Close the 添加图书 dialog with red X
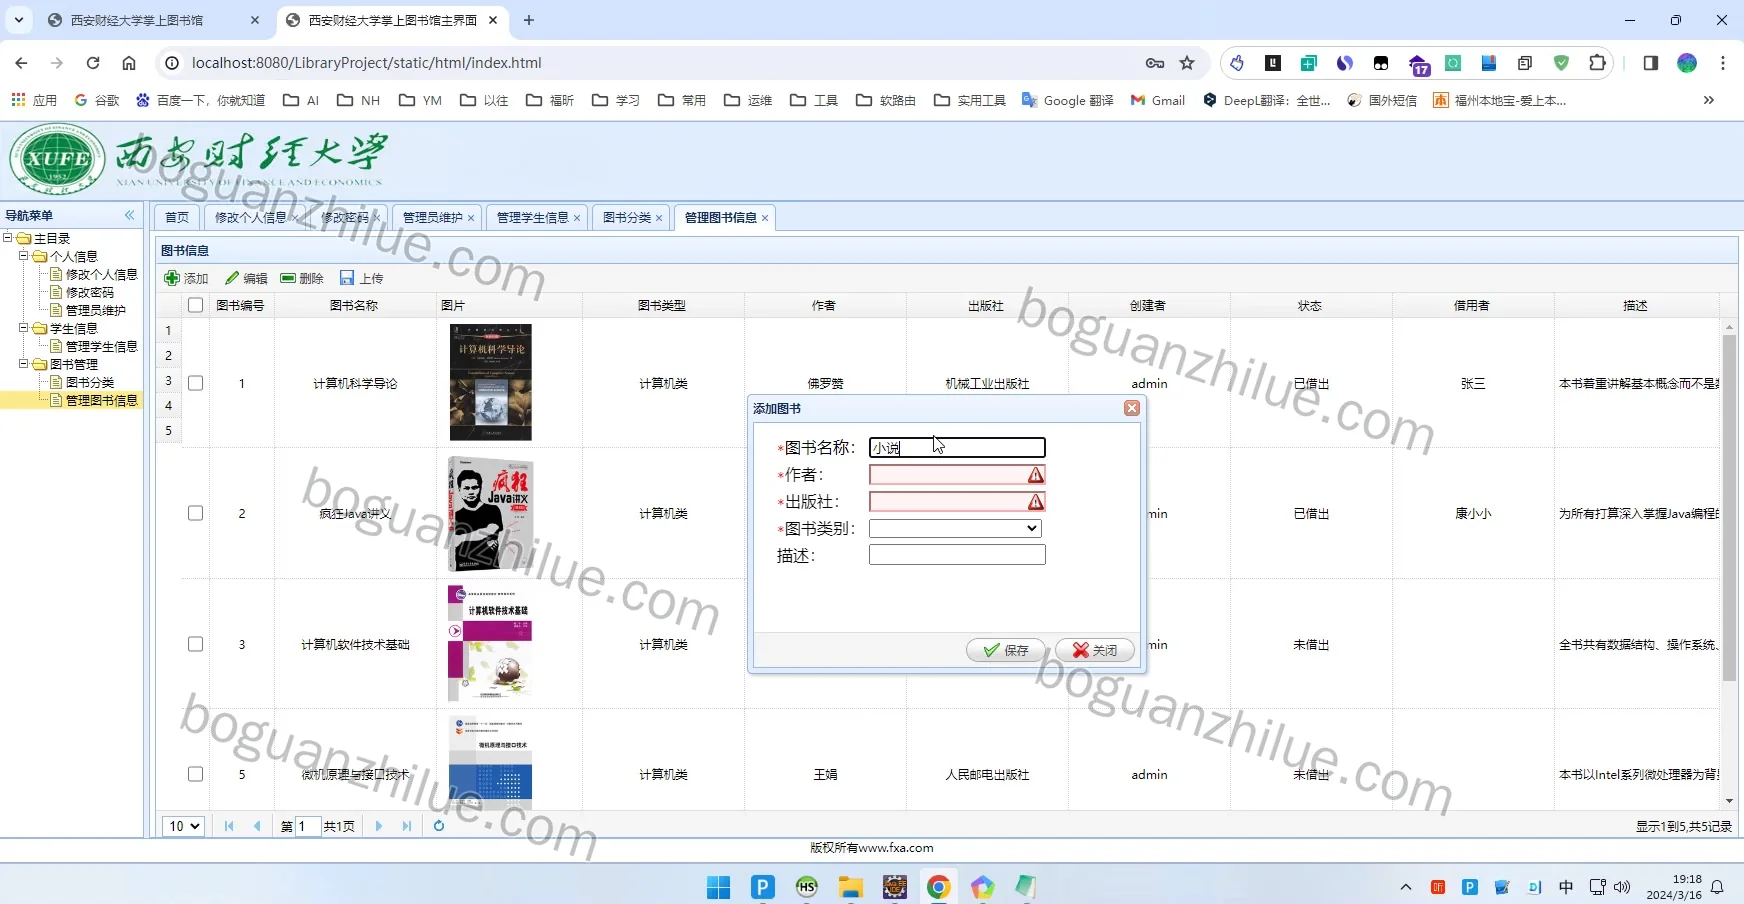This screenshot has height=904, width=1744. 1132,408
